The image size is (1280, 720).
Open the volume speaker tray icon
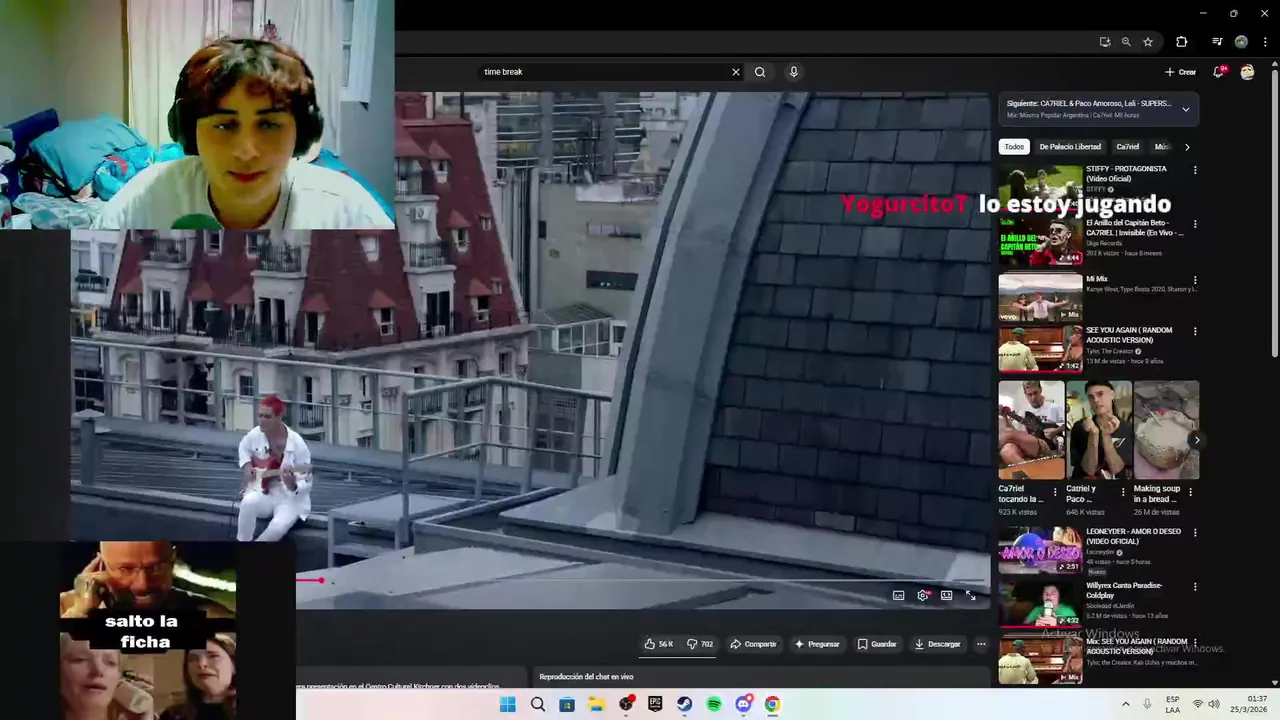click(x=1214, y=704)
